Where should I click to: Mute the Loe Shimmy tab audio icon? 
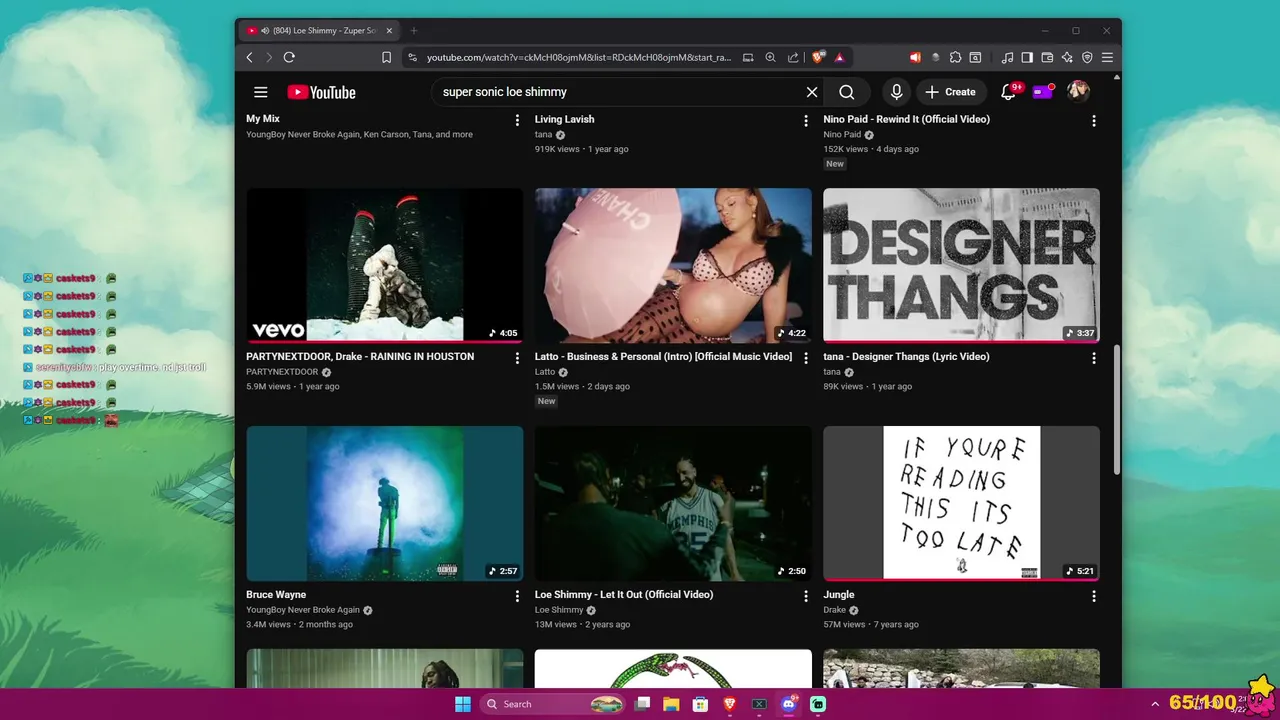tap(265, 31)
